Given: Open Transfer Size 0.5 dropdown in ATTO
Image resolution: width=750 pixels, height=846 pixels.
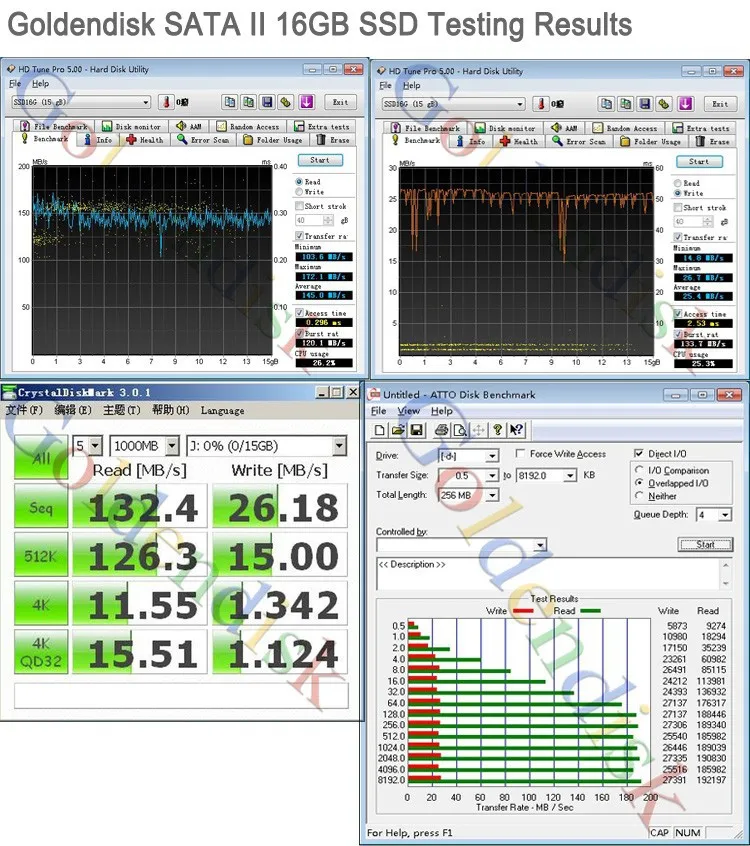Looking at the screenshot, I should point(492,475).
